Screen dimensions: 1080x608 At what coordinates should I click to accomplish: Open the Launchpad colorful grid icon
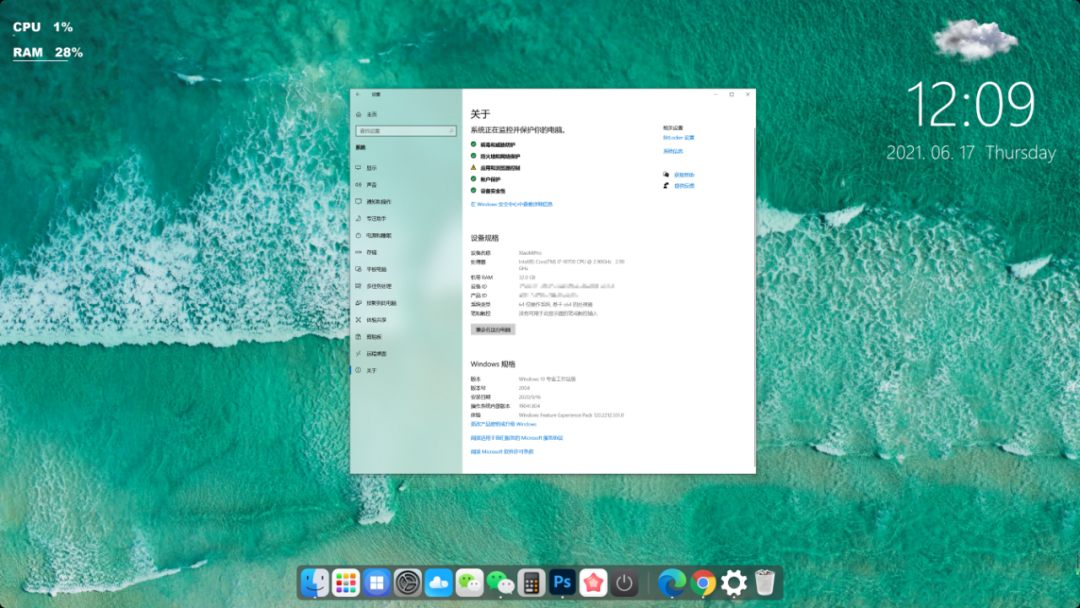[346, 583]
